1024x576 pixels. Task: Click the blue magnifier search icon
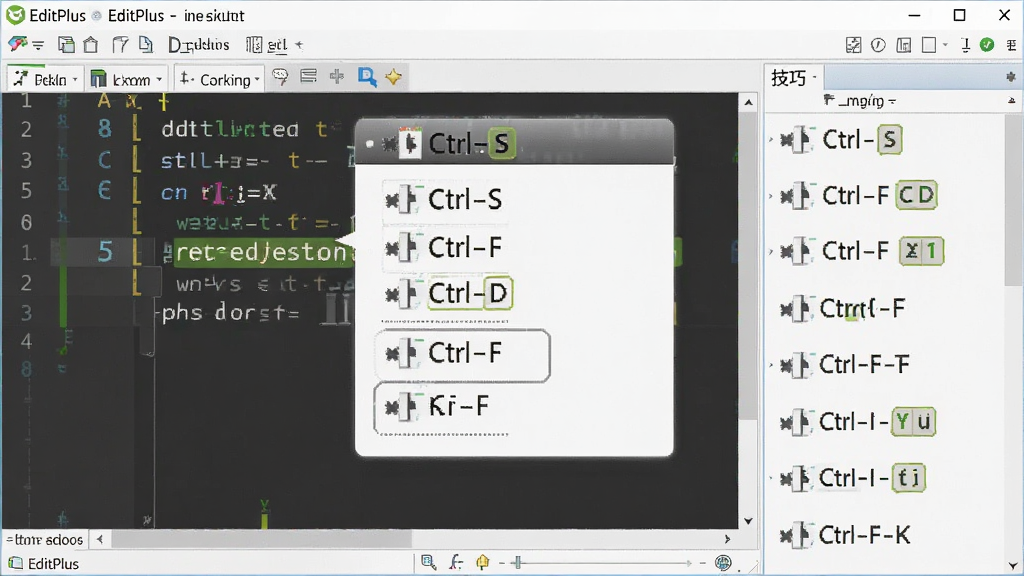tap(367, 77)
